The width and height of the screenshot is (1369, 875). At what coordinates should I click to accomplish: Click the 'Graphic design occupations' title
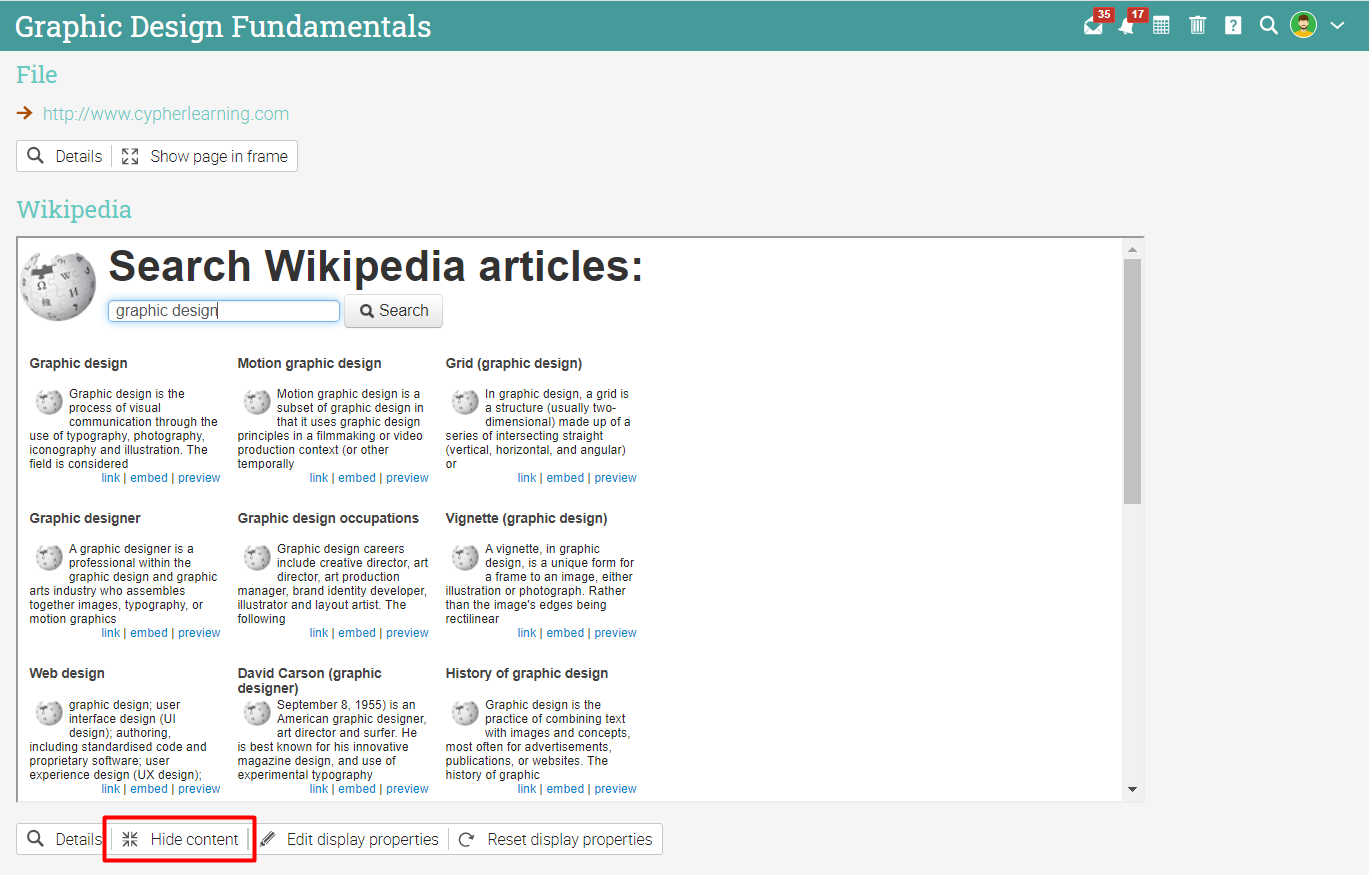tap(328, 518)
